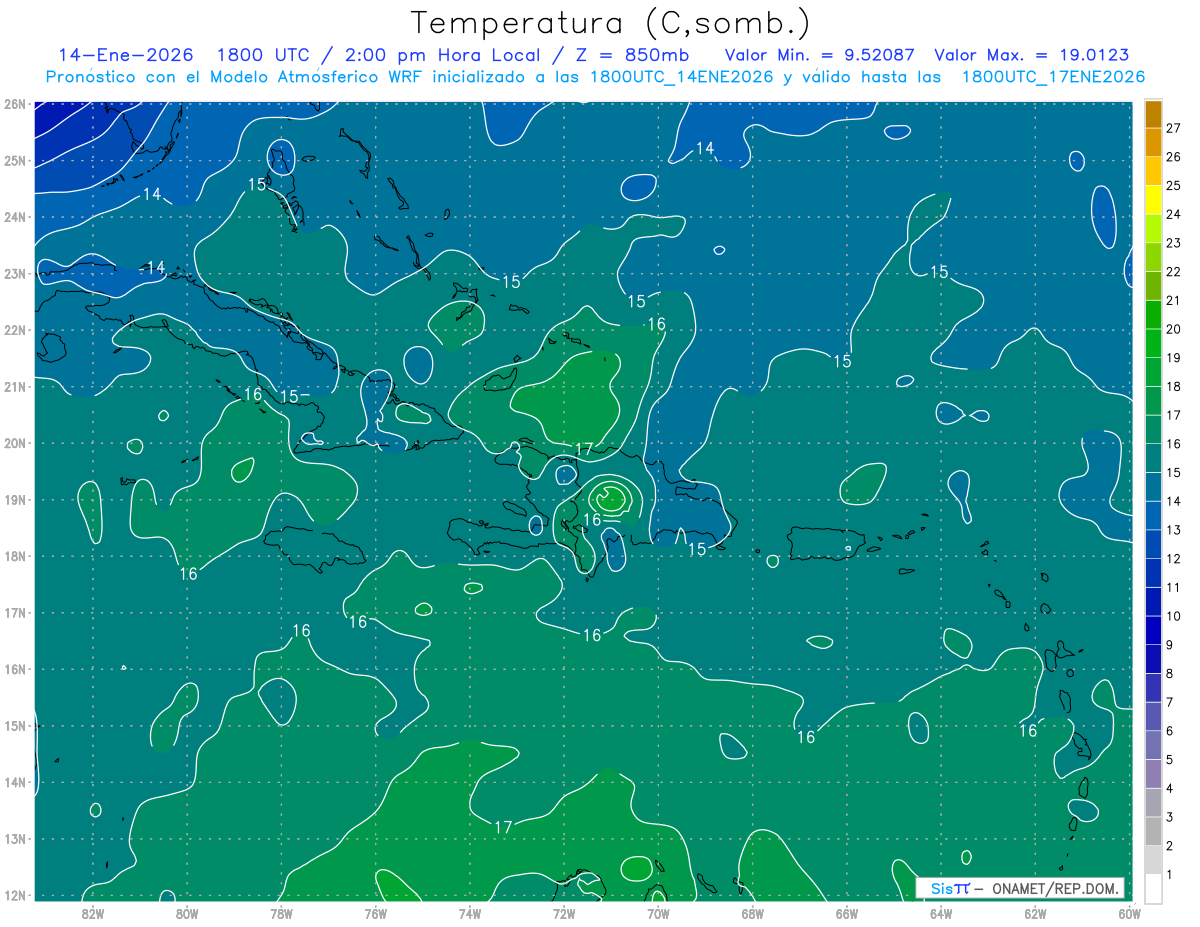Click legend color band between 24 and 25

[x=1153, y=199]
